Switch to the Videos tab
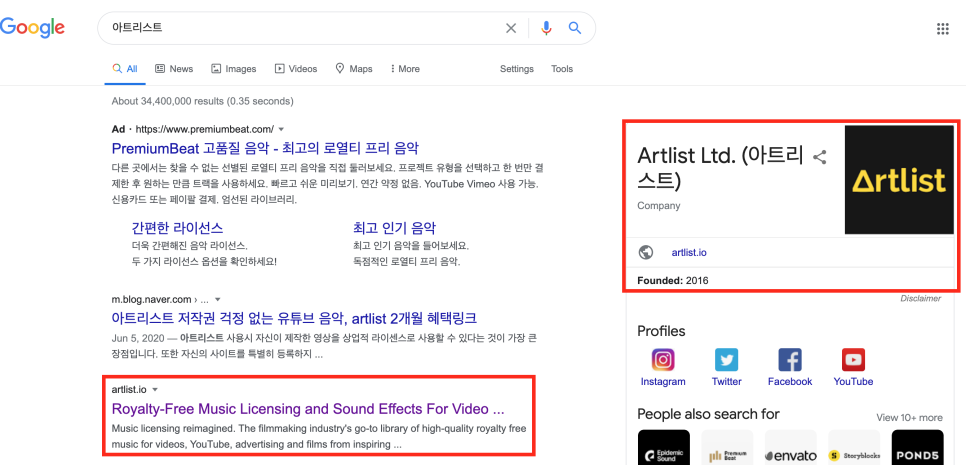The image size is (966, 465). point(296,69)
